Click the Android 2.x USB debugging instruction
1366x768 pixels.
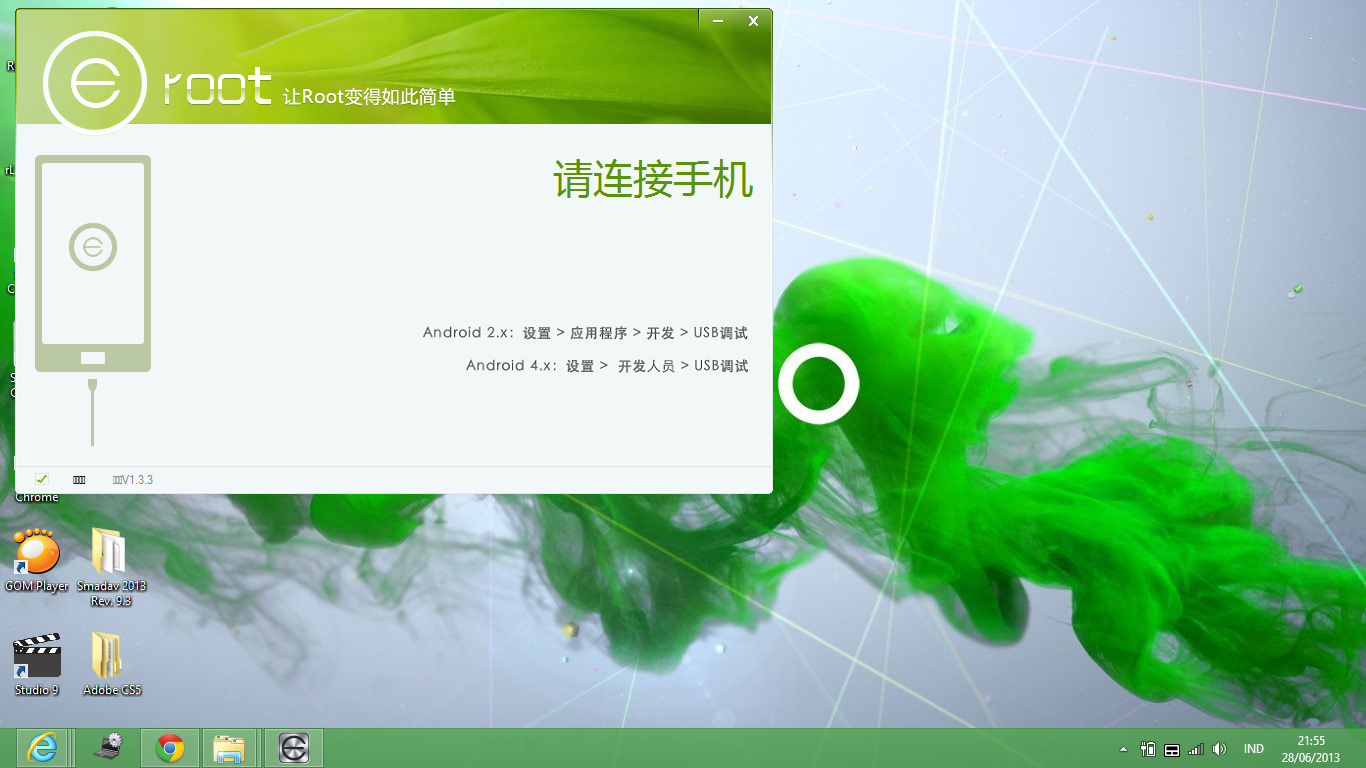pyautogui.click(x=585, y=333)
